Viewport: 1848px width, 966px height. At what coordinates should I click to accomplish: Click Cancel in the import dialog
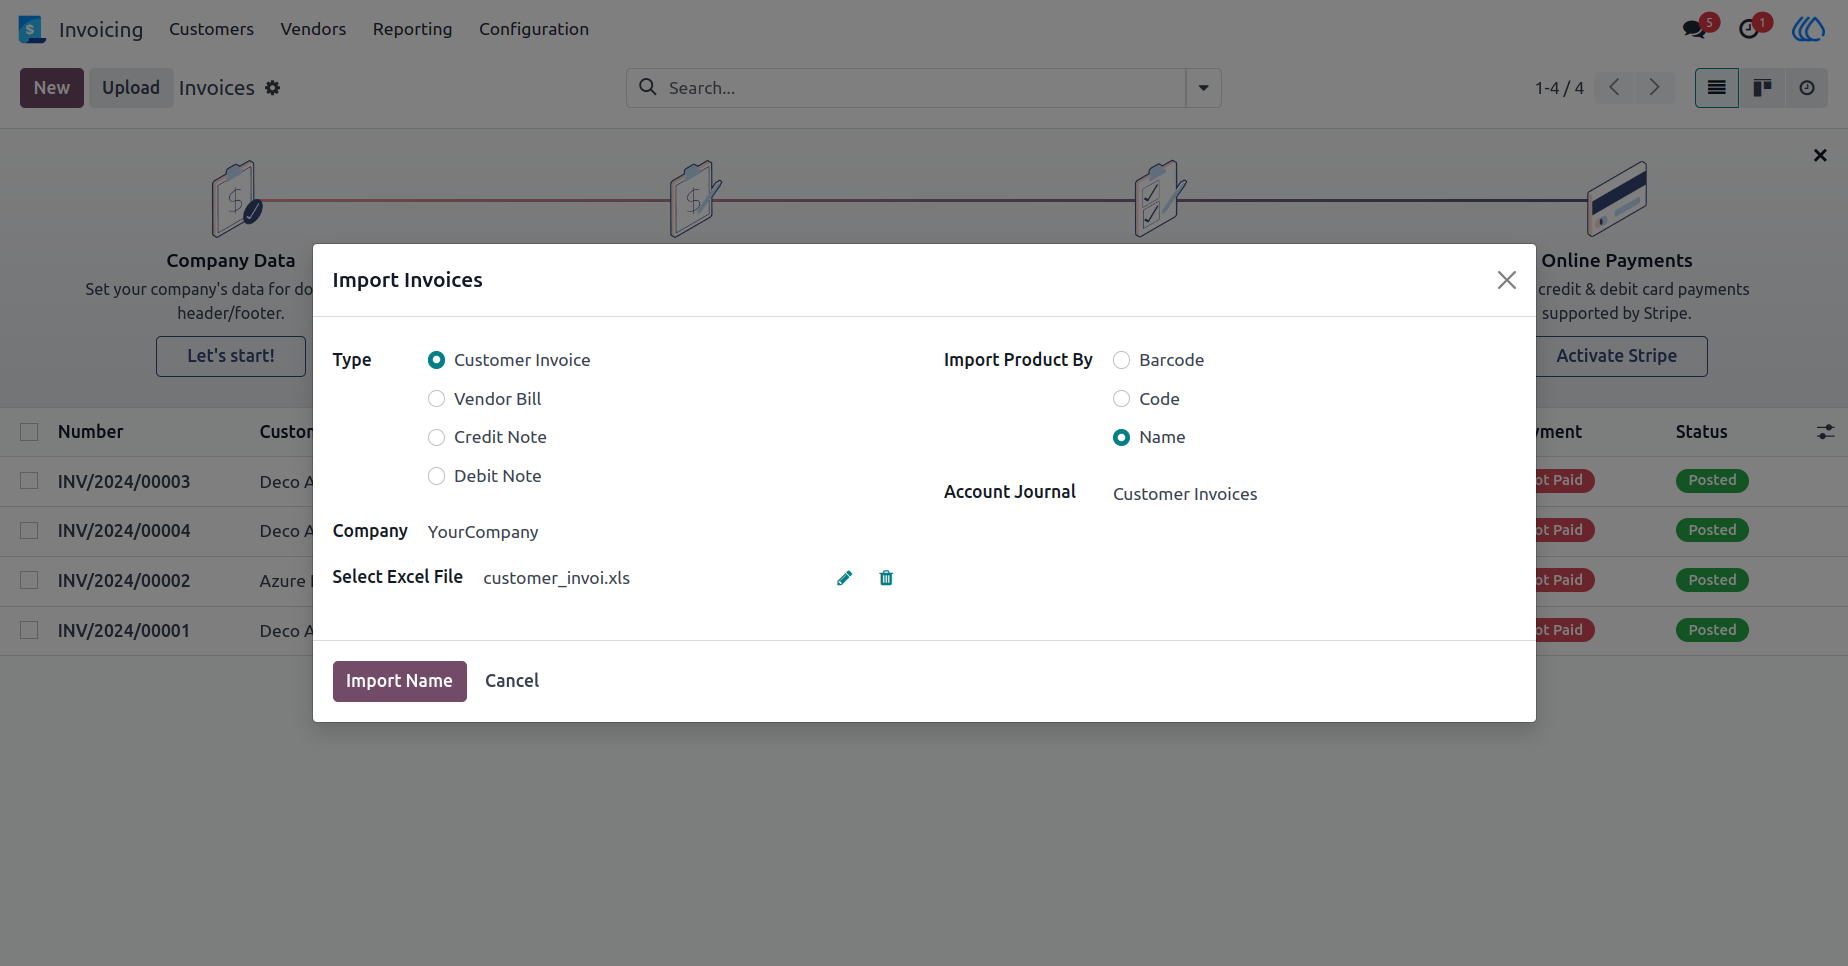pos(512,681)
